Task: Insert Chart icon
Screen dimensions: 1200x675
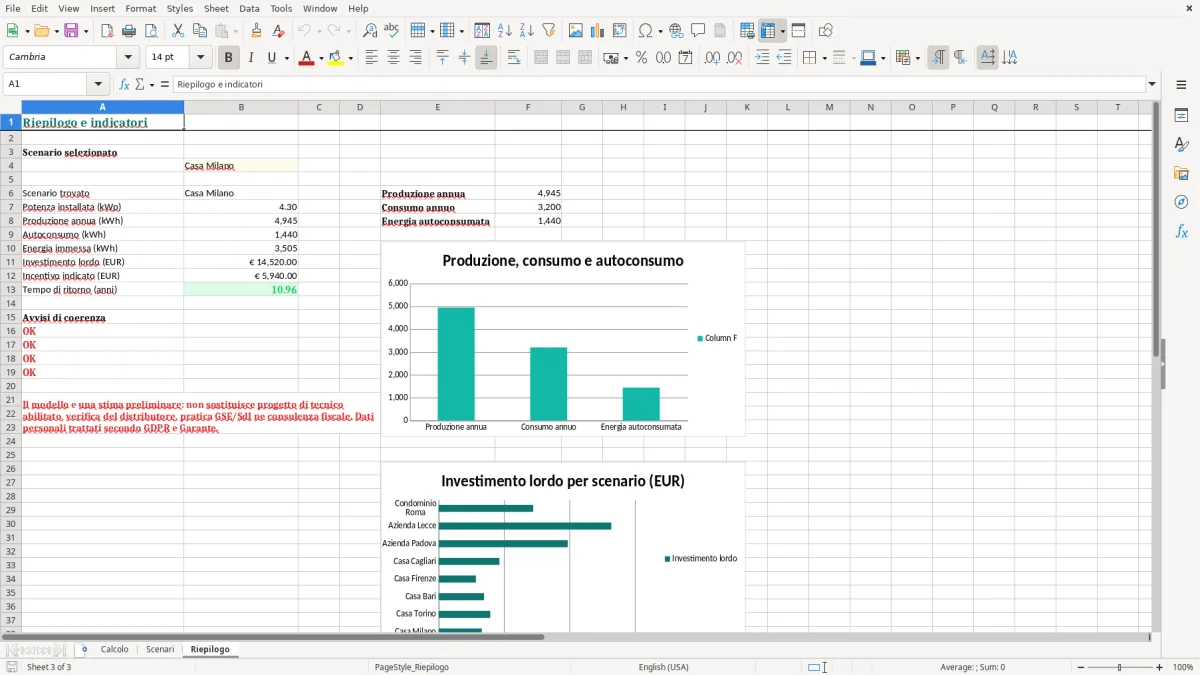Action: point(598,31)
